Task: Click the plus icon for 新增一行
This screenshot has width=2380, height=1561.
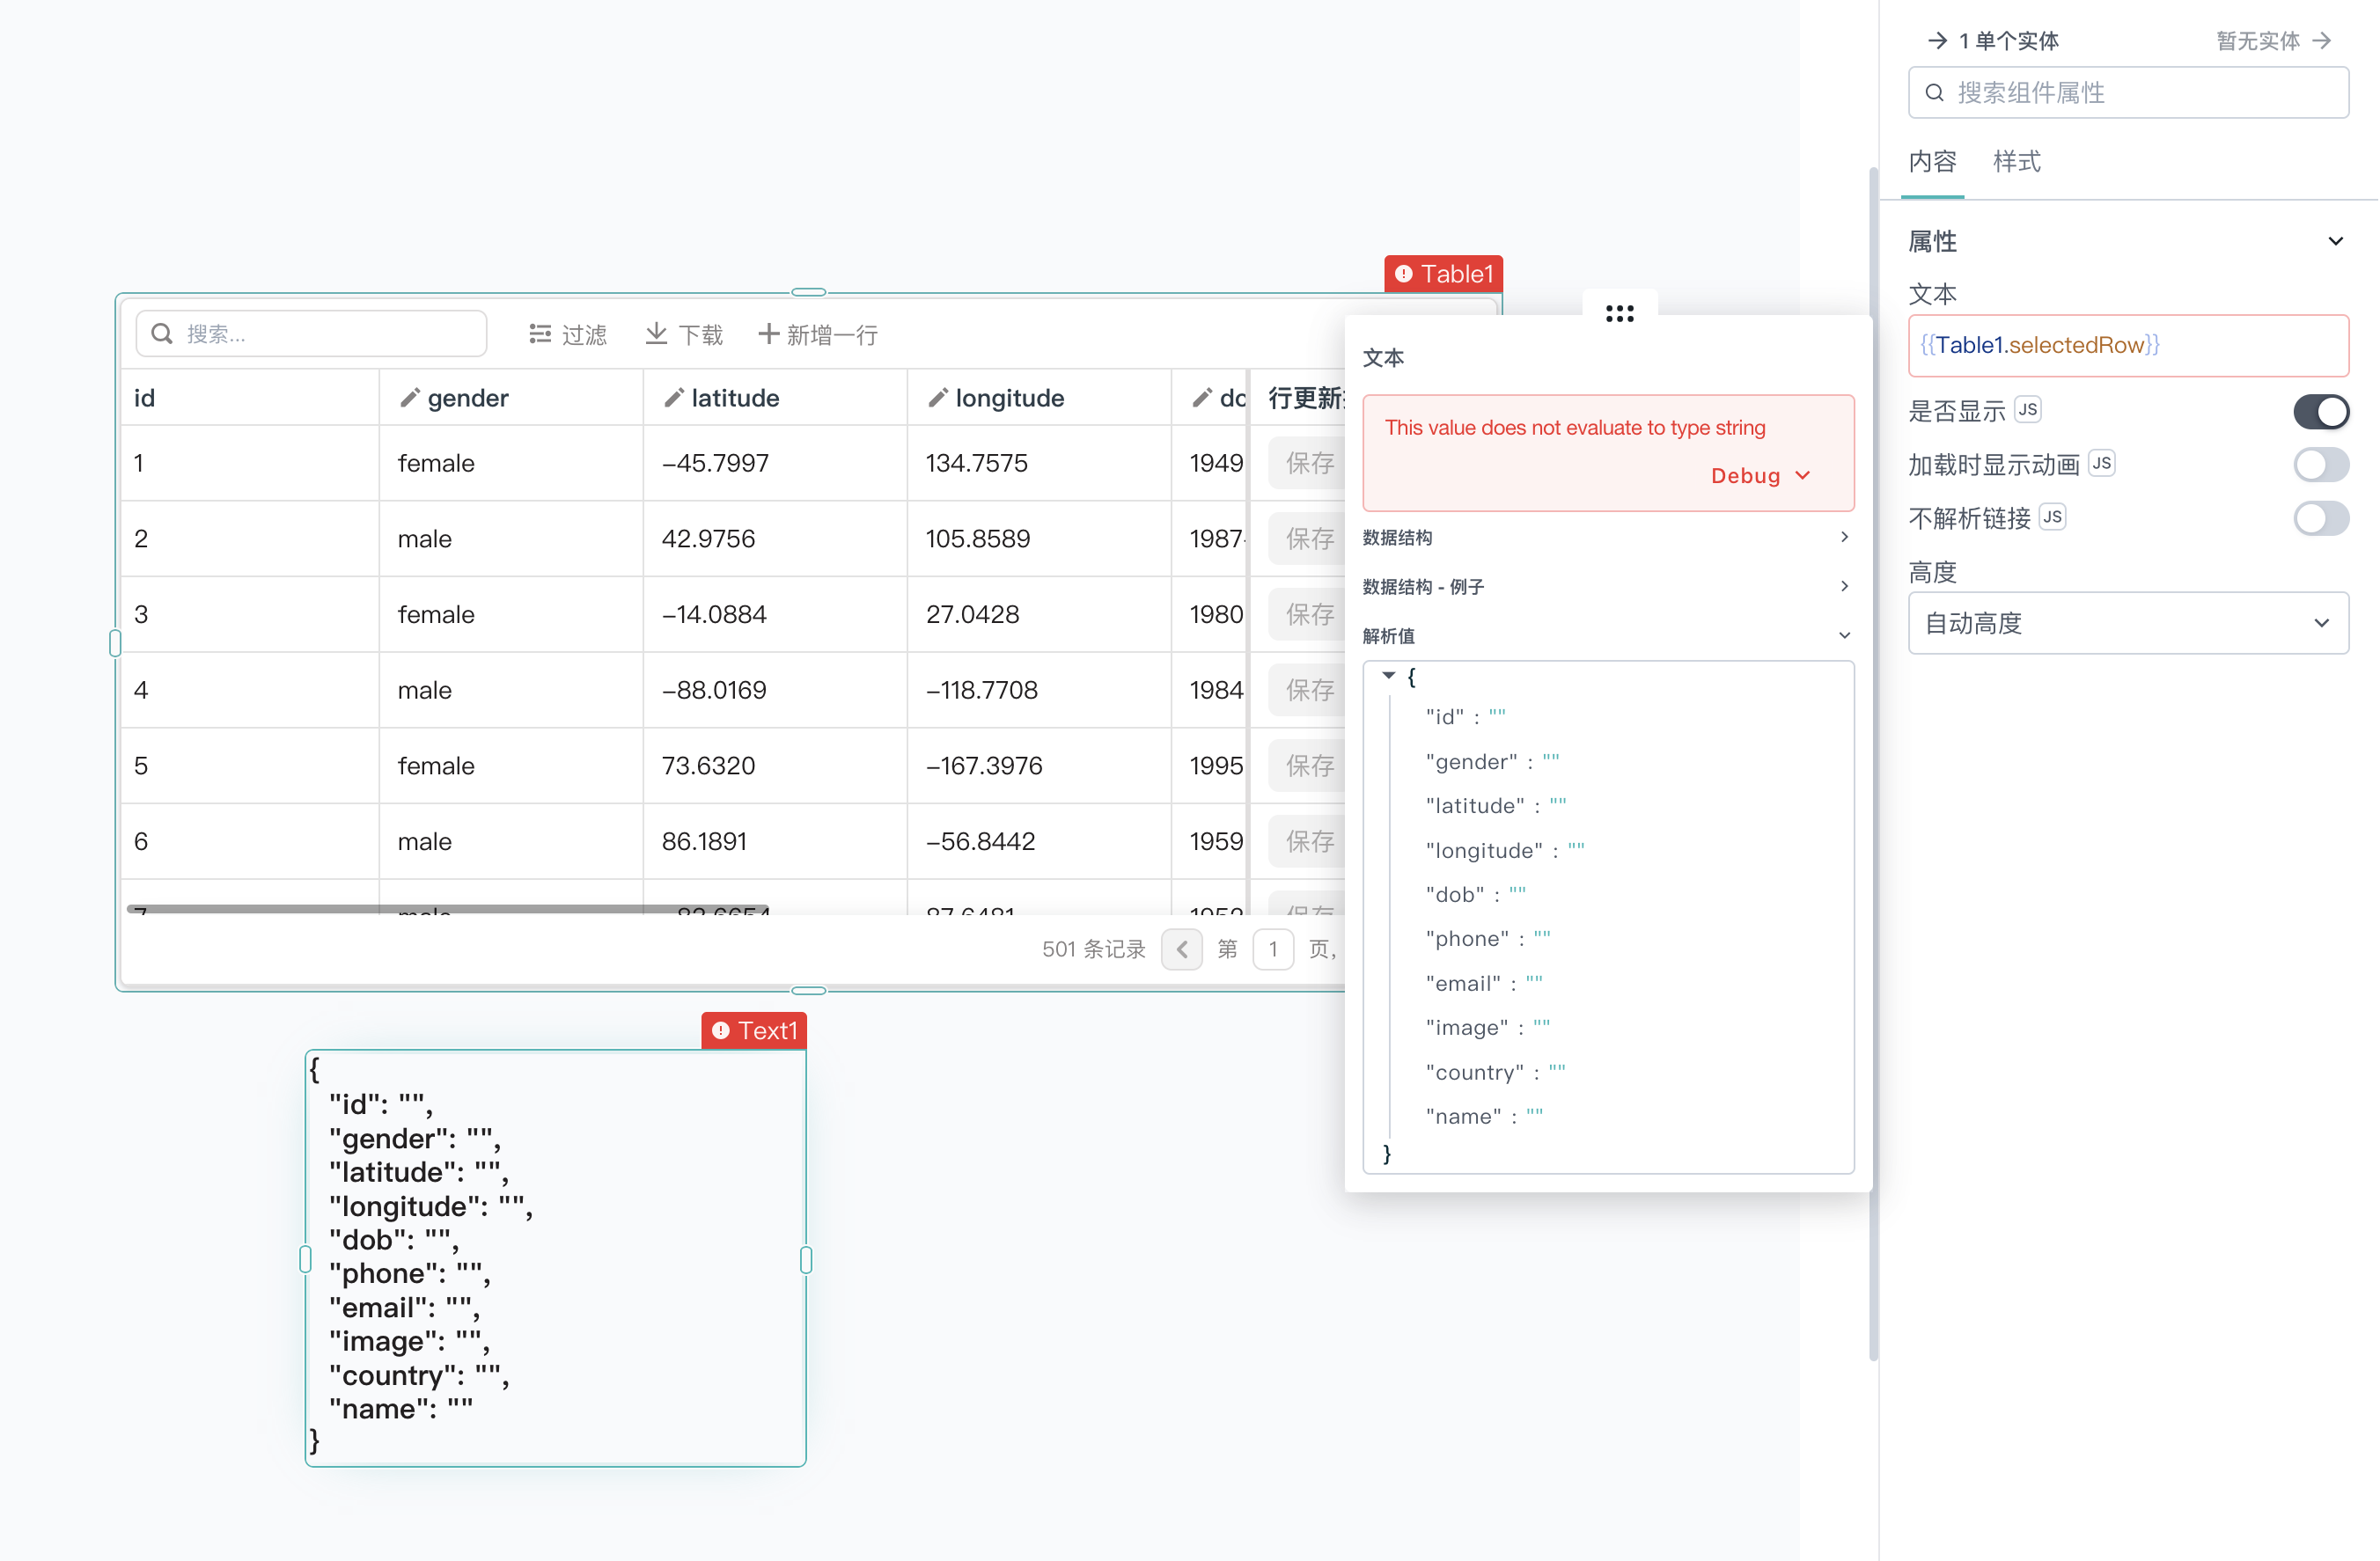Action: pyautogui.click(x=768, y=334)
